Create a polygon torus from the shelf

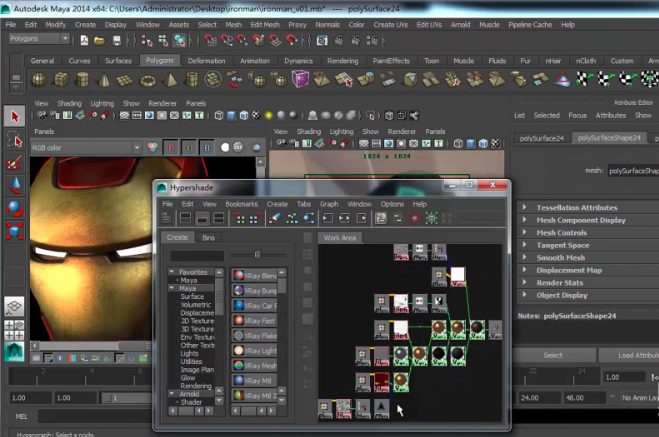coord(148,80)
